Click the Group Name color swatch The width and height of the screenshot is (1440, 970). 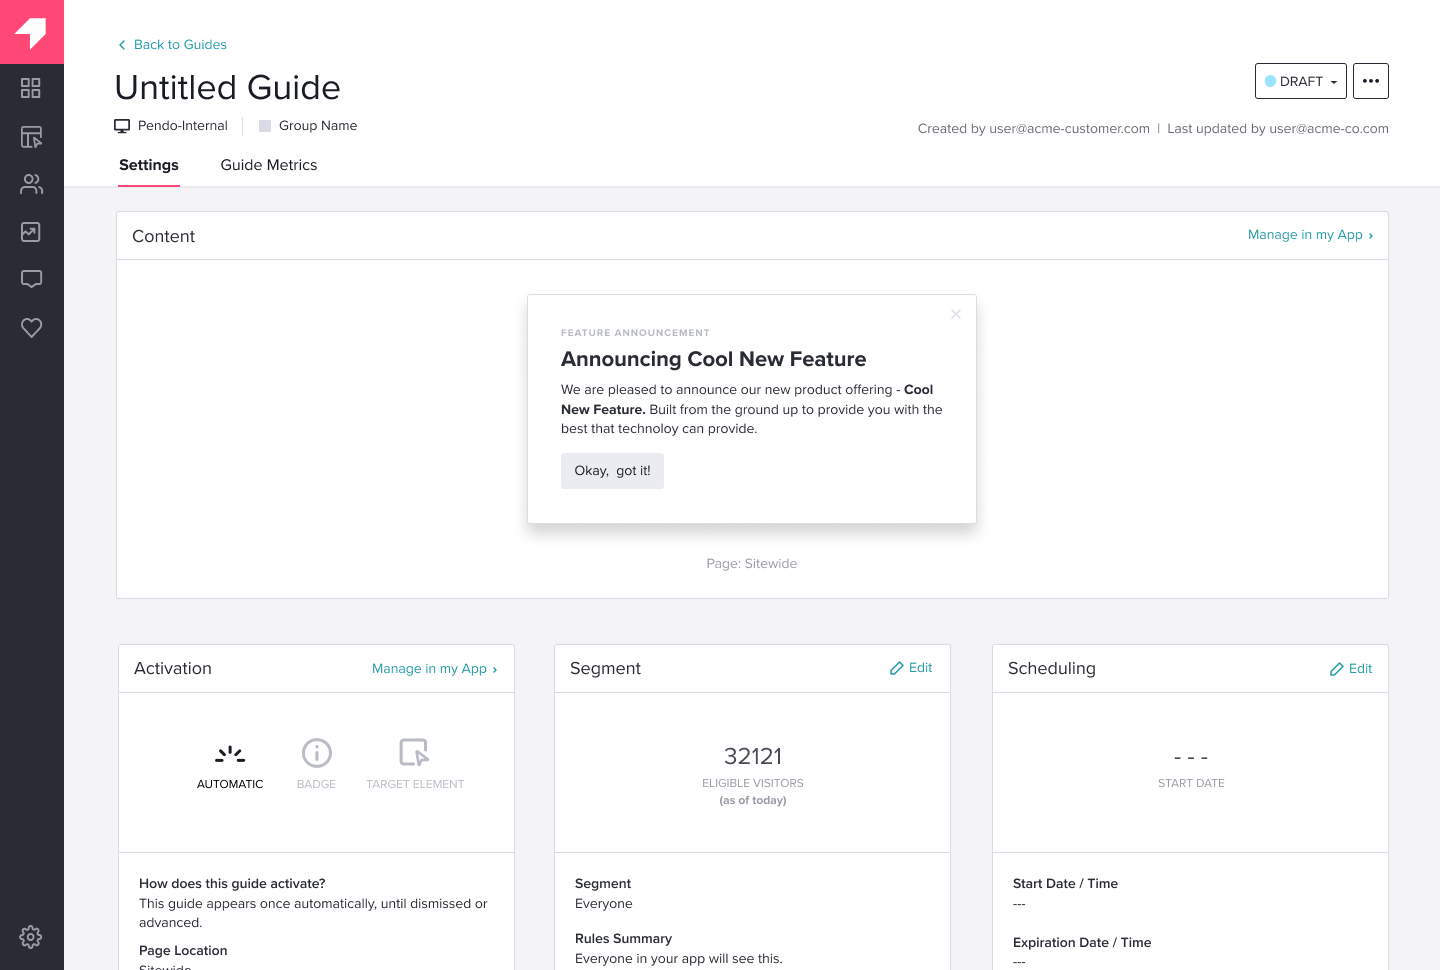pyautogui.click(x=264, y=125)
